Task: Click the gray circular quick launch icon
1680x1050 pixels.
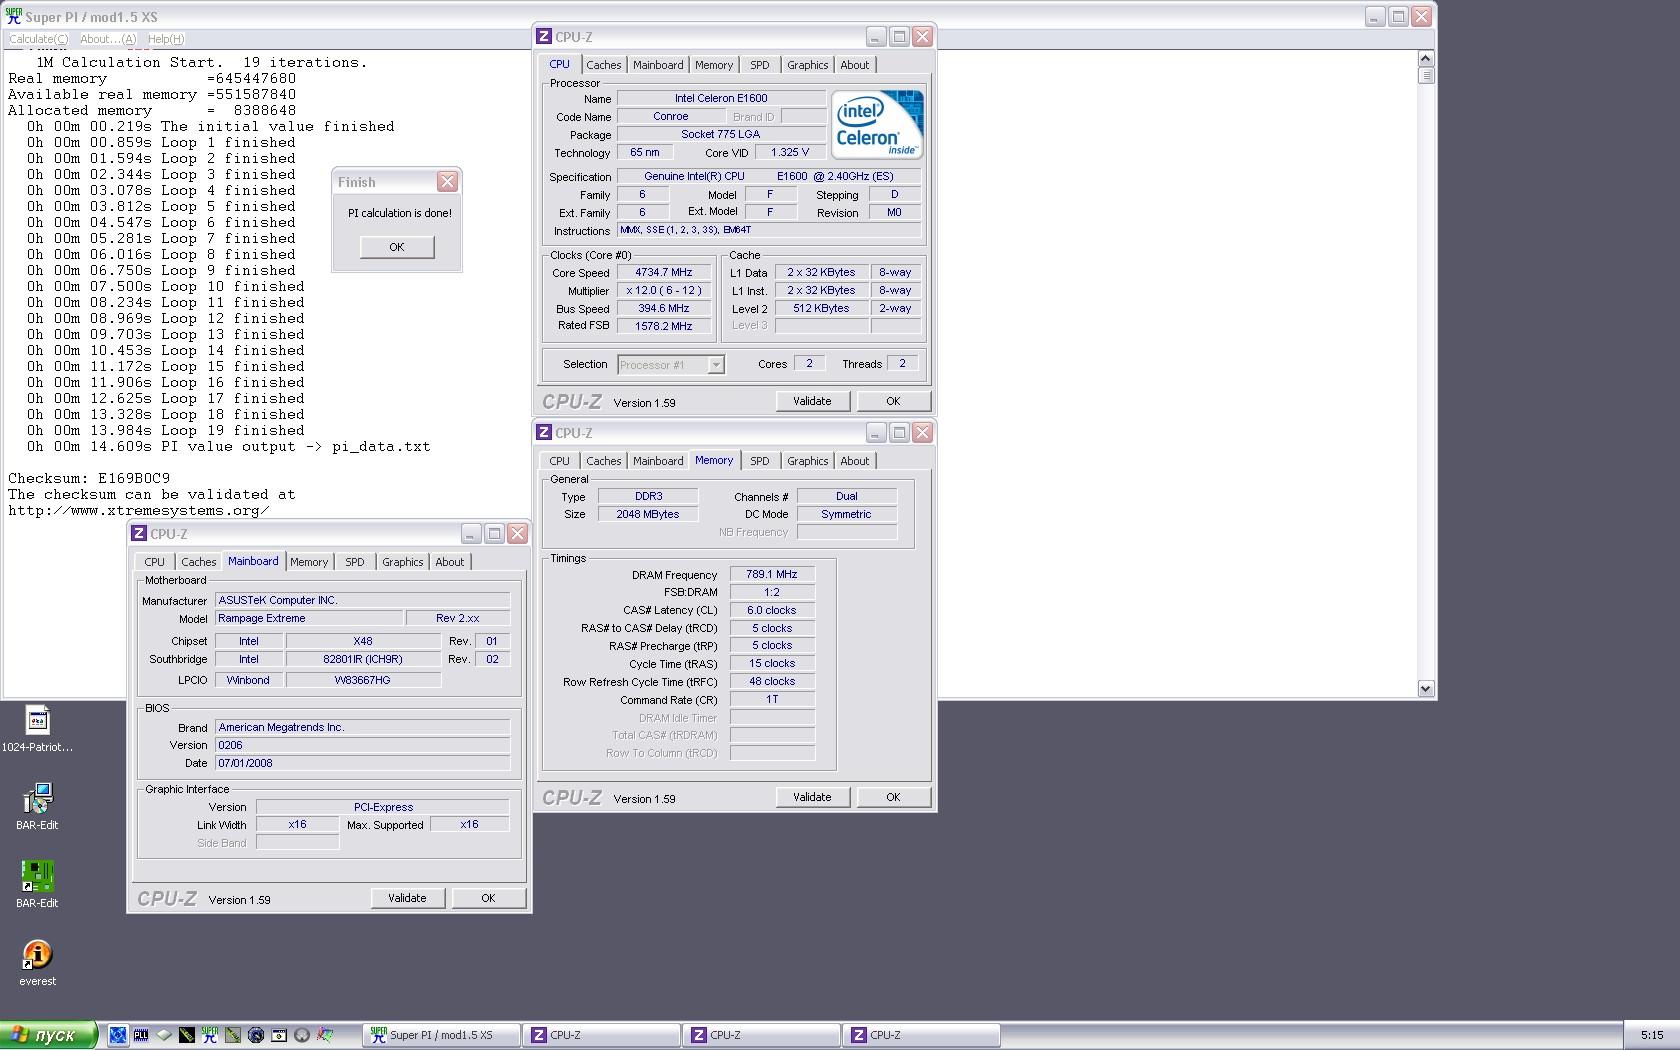Action: click(x=302, y=1035)
